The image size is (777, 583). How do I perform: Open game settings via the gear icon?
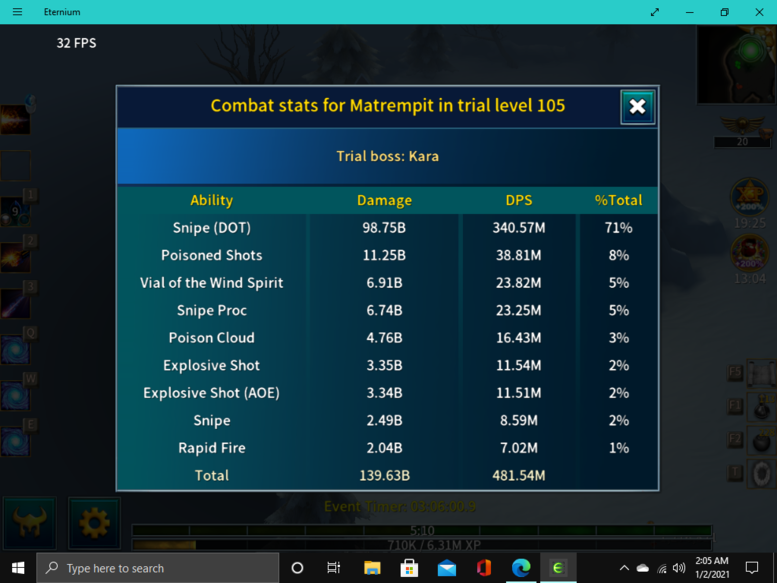[x=94, y=522]
